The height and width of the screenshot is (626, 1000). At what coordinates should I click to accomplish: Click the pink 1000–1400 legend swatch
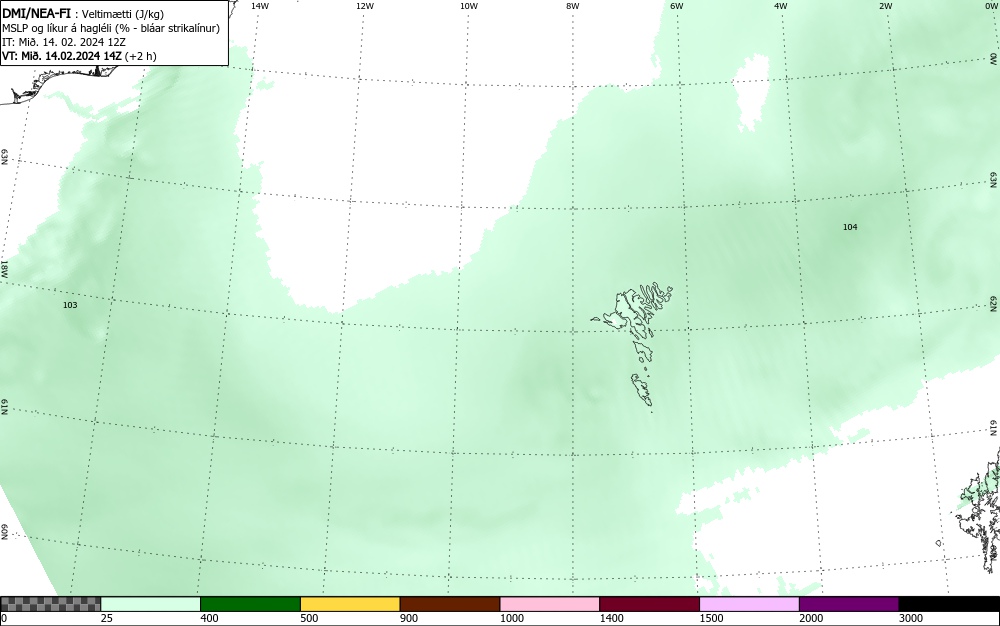pyautogui.click(x=550, y=604)
